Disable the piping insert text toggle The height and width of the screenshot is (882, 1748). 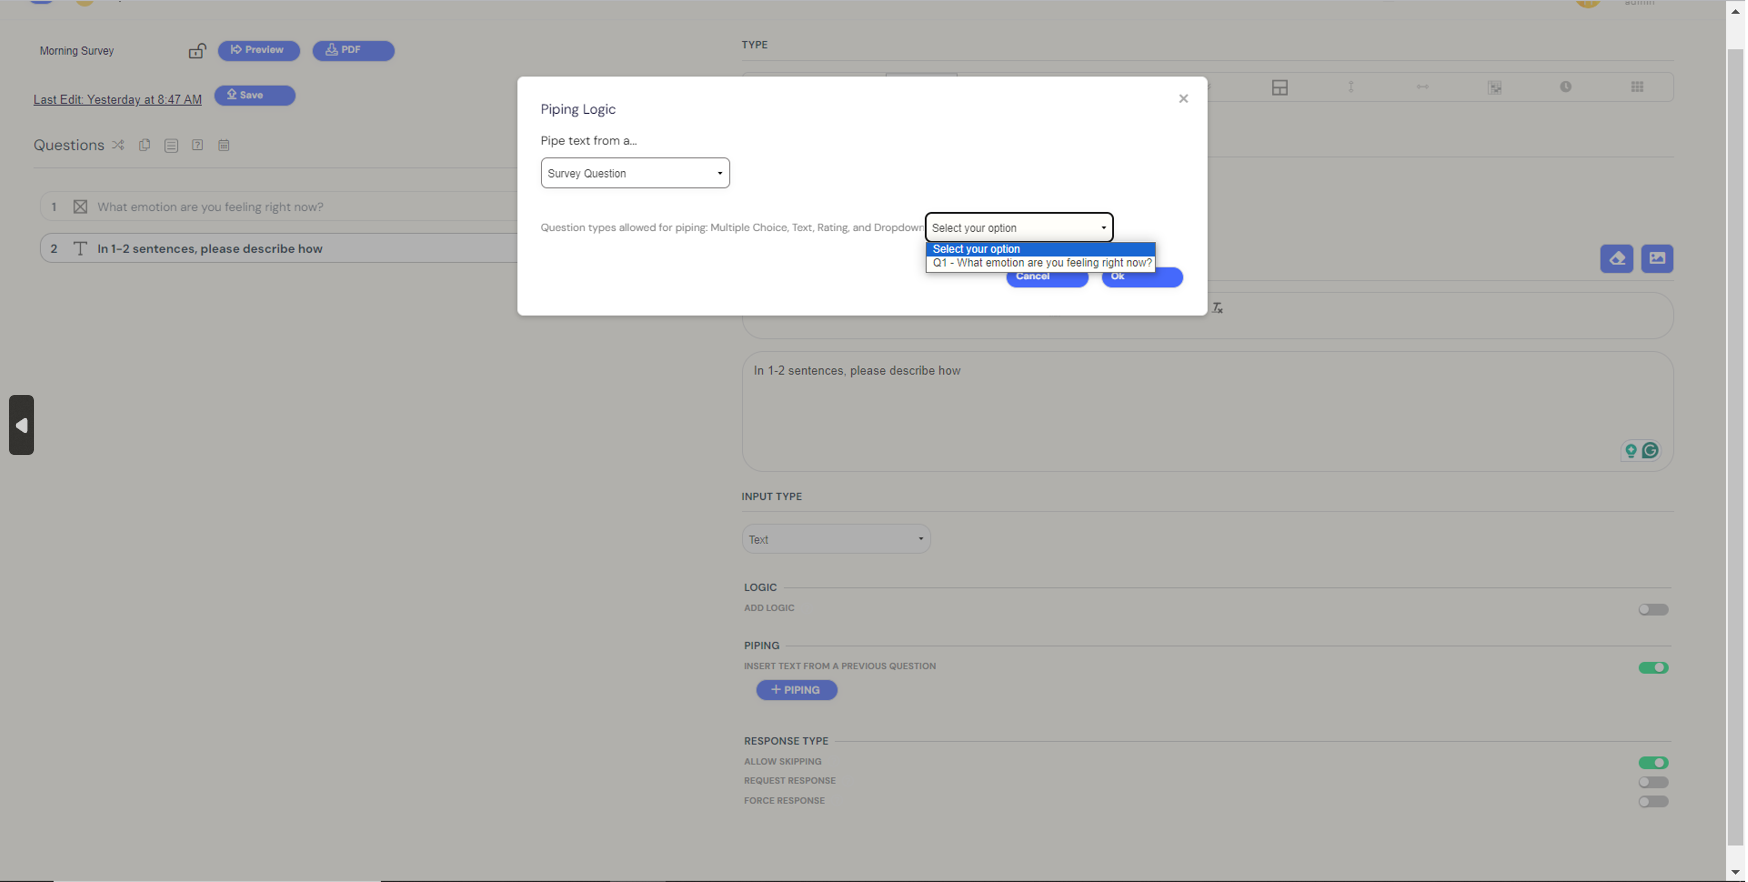(x=1652, y=668)
